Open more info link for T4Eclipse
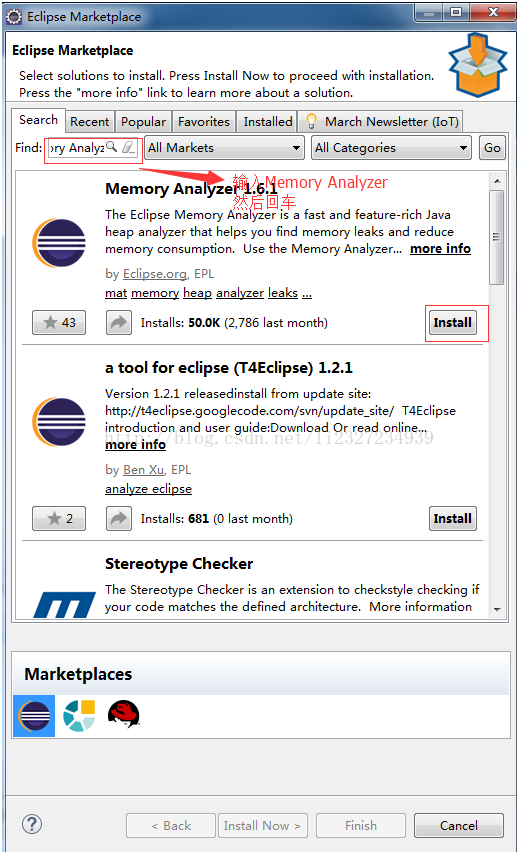 pos(135,444)
